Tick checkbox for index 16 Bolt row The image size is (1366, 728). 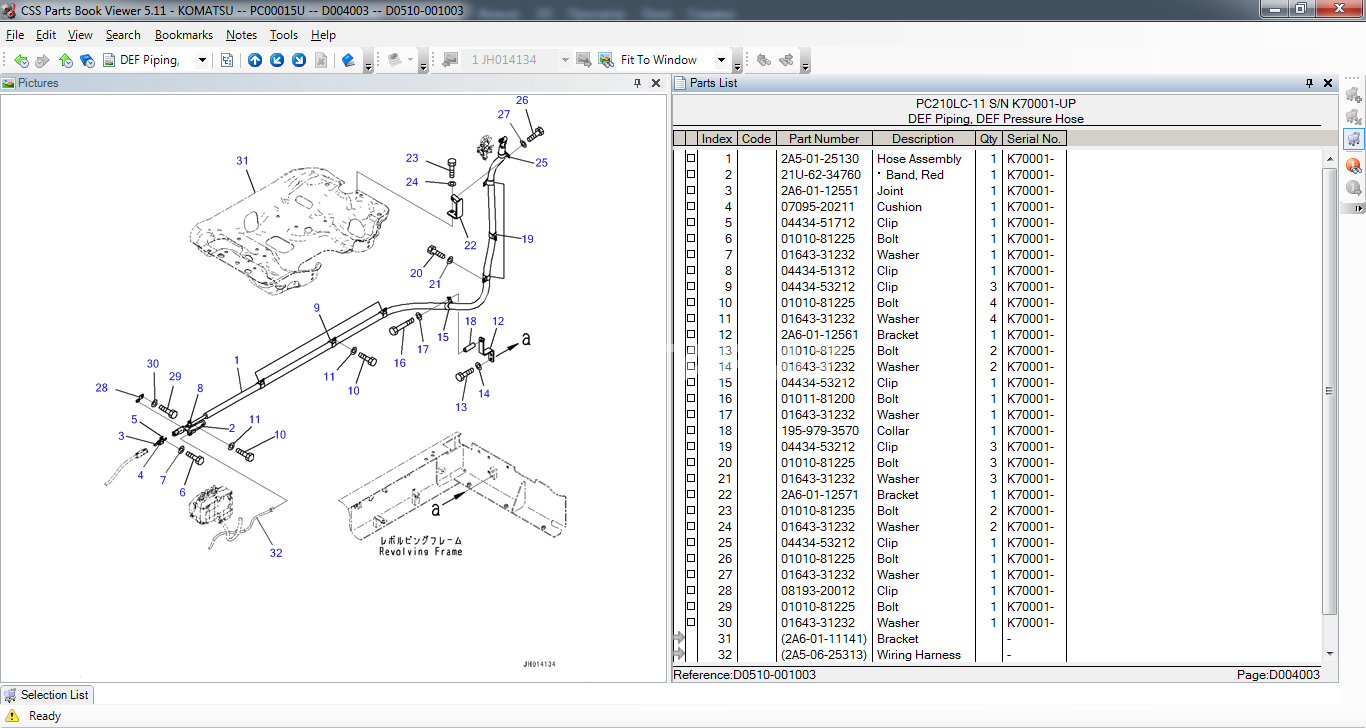pos(690,399)
